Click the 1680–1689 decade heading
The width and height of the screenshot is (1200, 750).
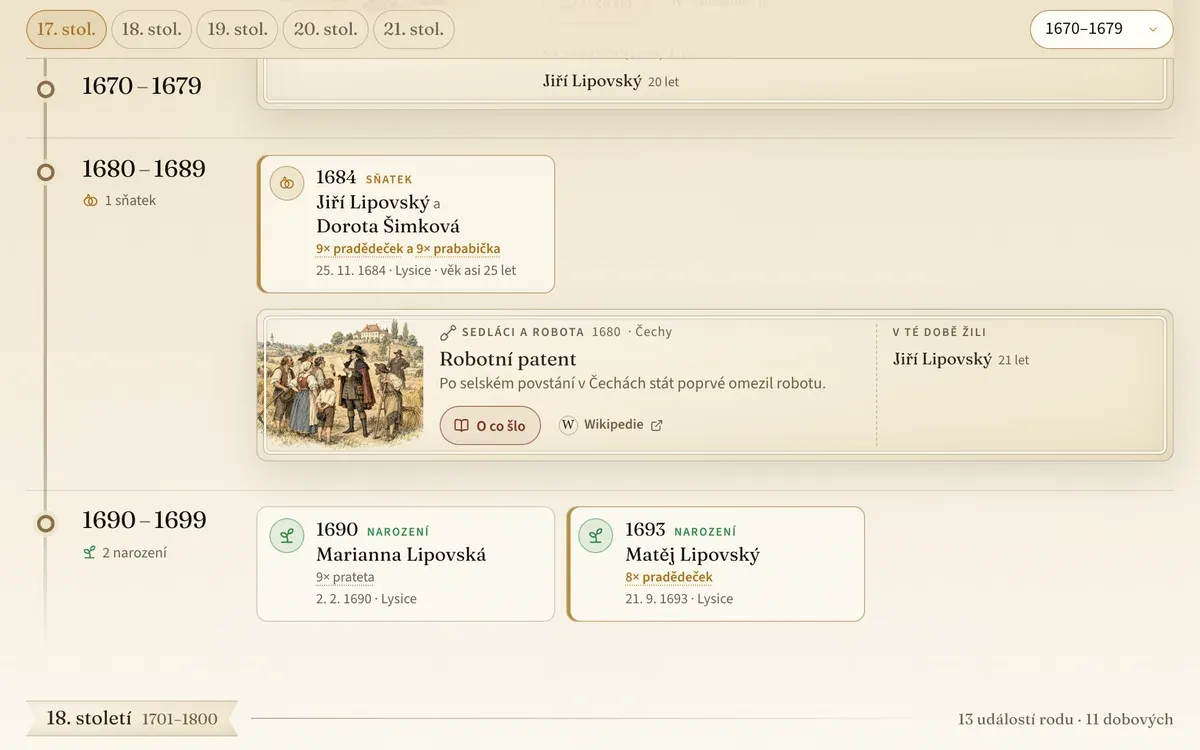(x=144, y=168)
